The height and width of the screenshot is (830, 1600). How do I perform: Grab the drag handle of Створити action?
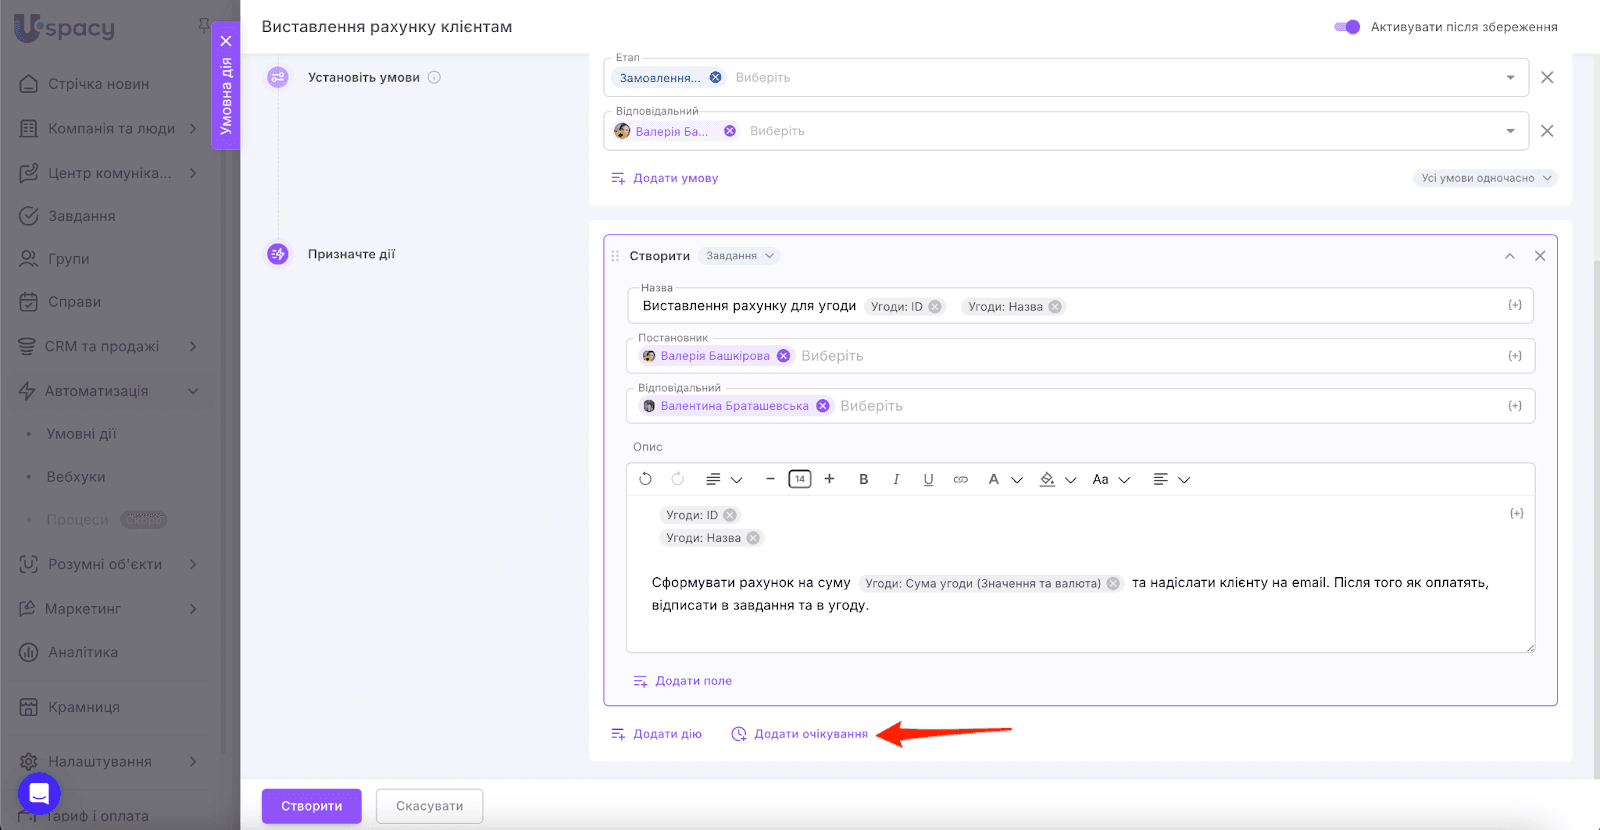(x=615, y=256)
